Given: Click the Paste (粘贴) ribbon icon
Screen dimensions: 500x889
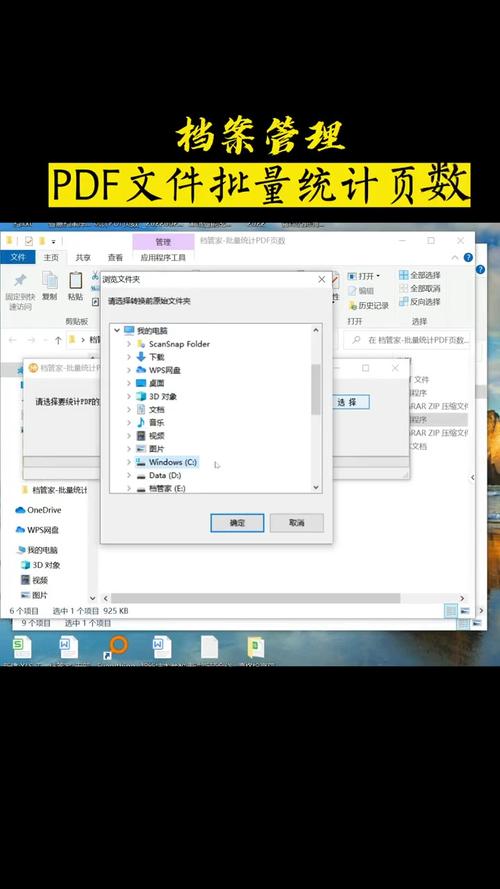Looking at the screenshot, I should [75, 280].
